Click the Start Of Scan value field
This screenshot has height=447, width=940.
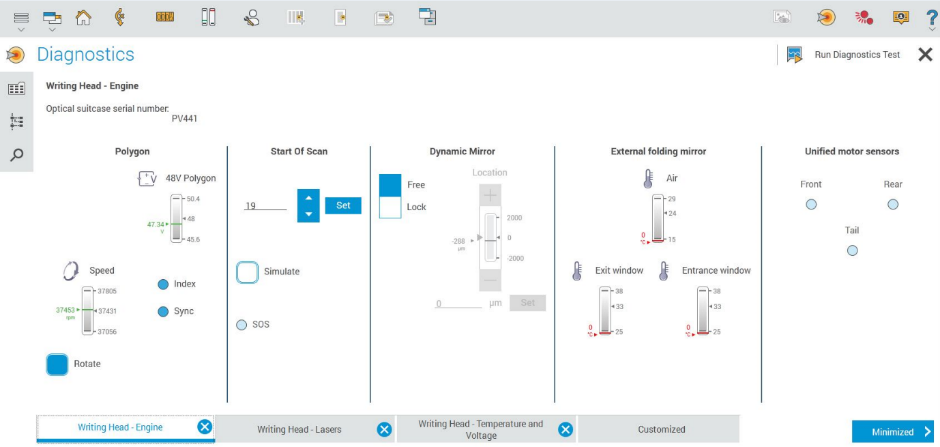[266, 206]
